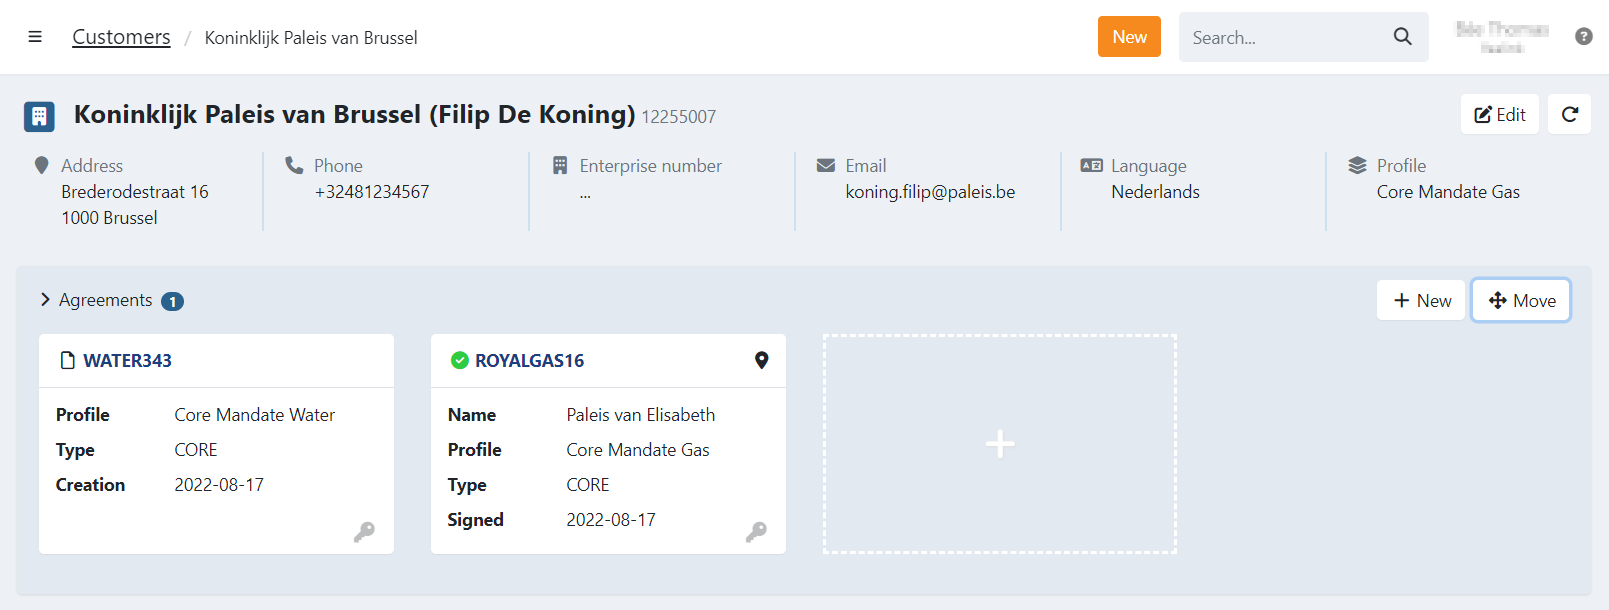This screenshot has height=610, width=1609.
Task: Open the ROYALGAS16 agreement
Action: click(529, 360)
